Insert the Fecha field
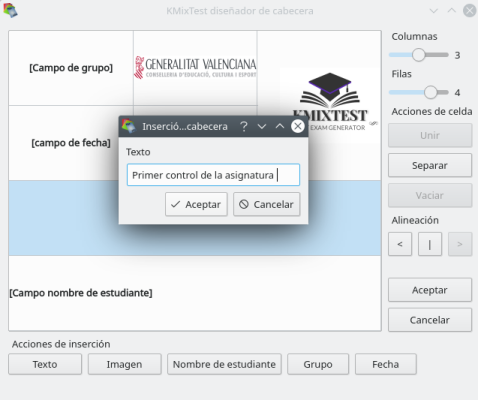 coord(386,364)
